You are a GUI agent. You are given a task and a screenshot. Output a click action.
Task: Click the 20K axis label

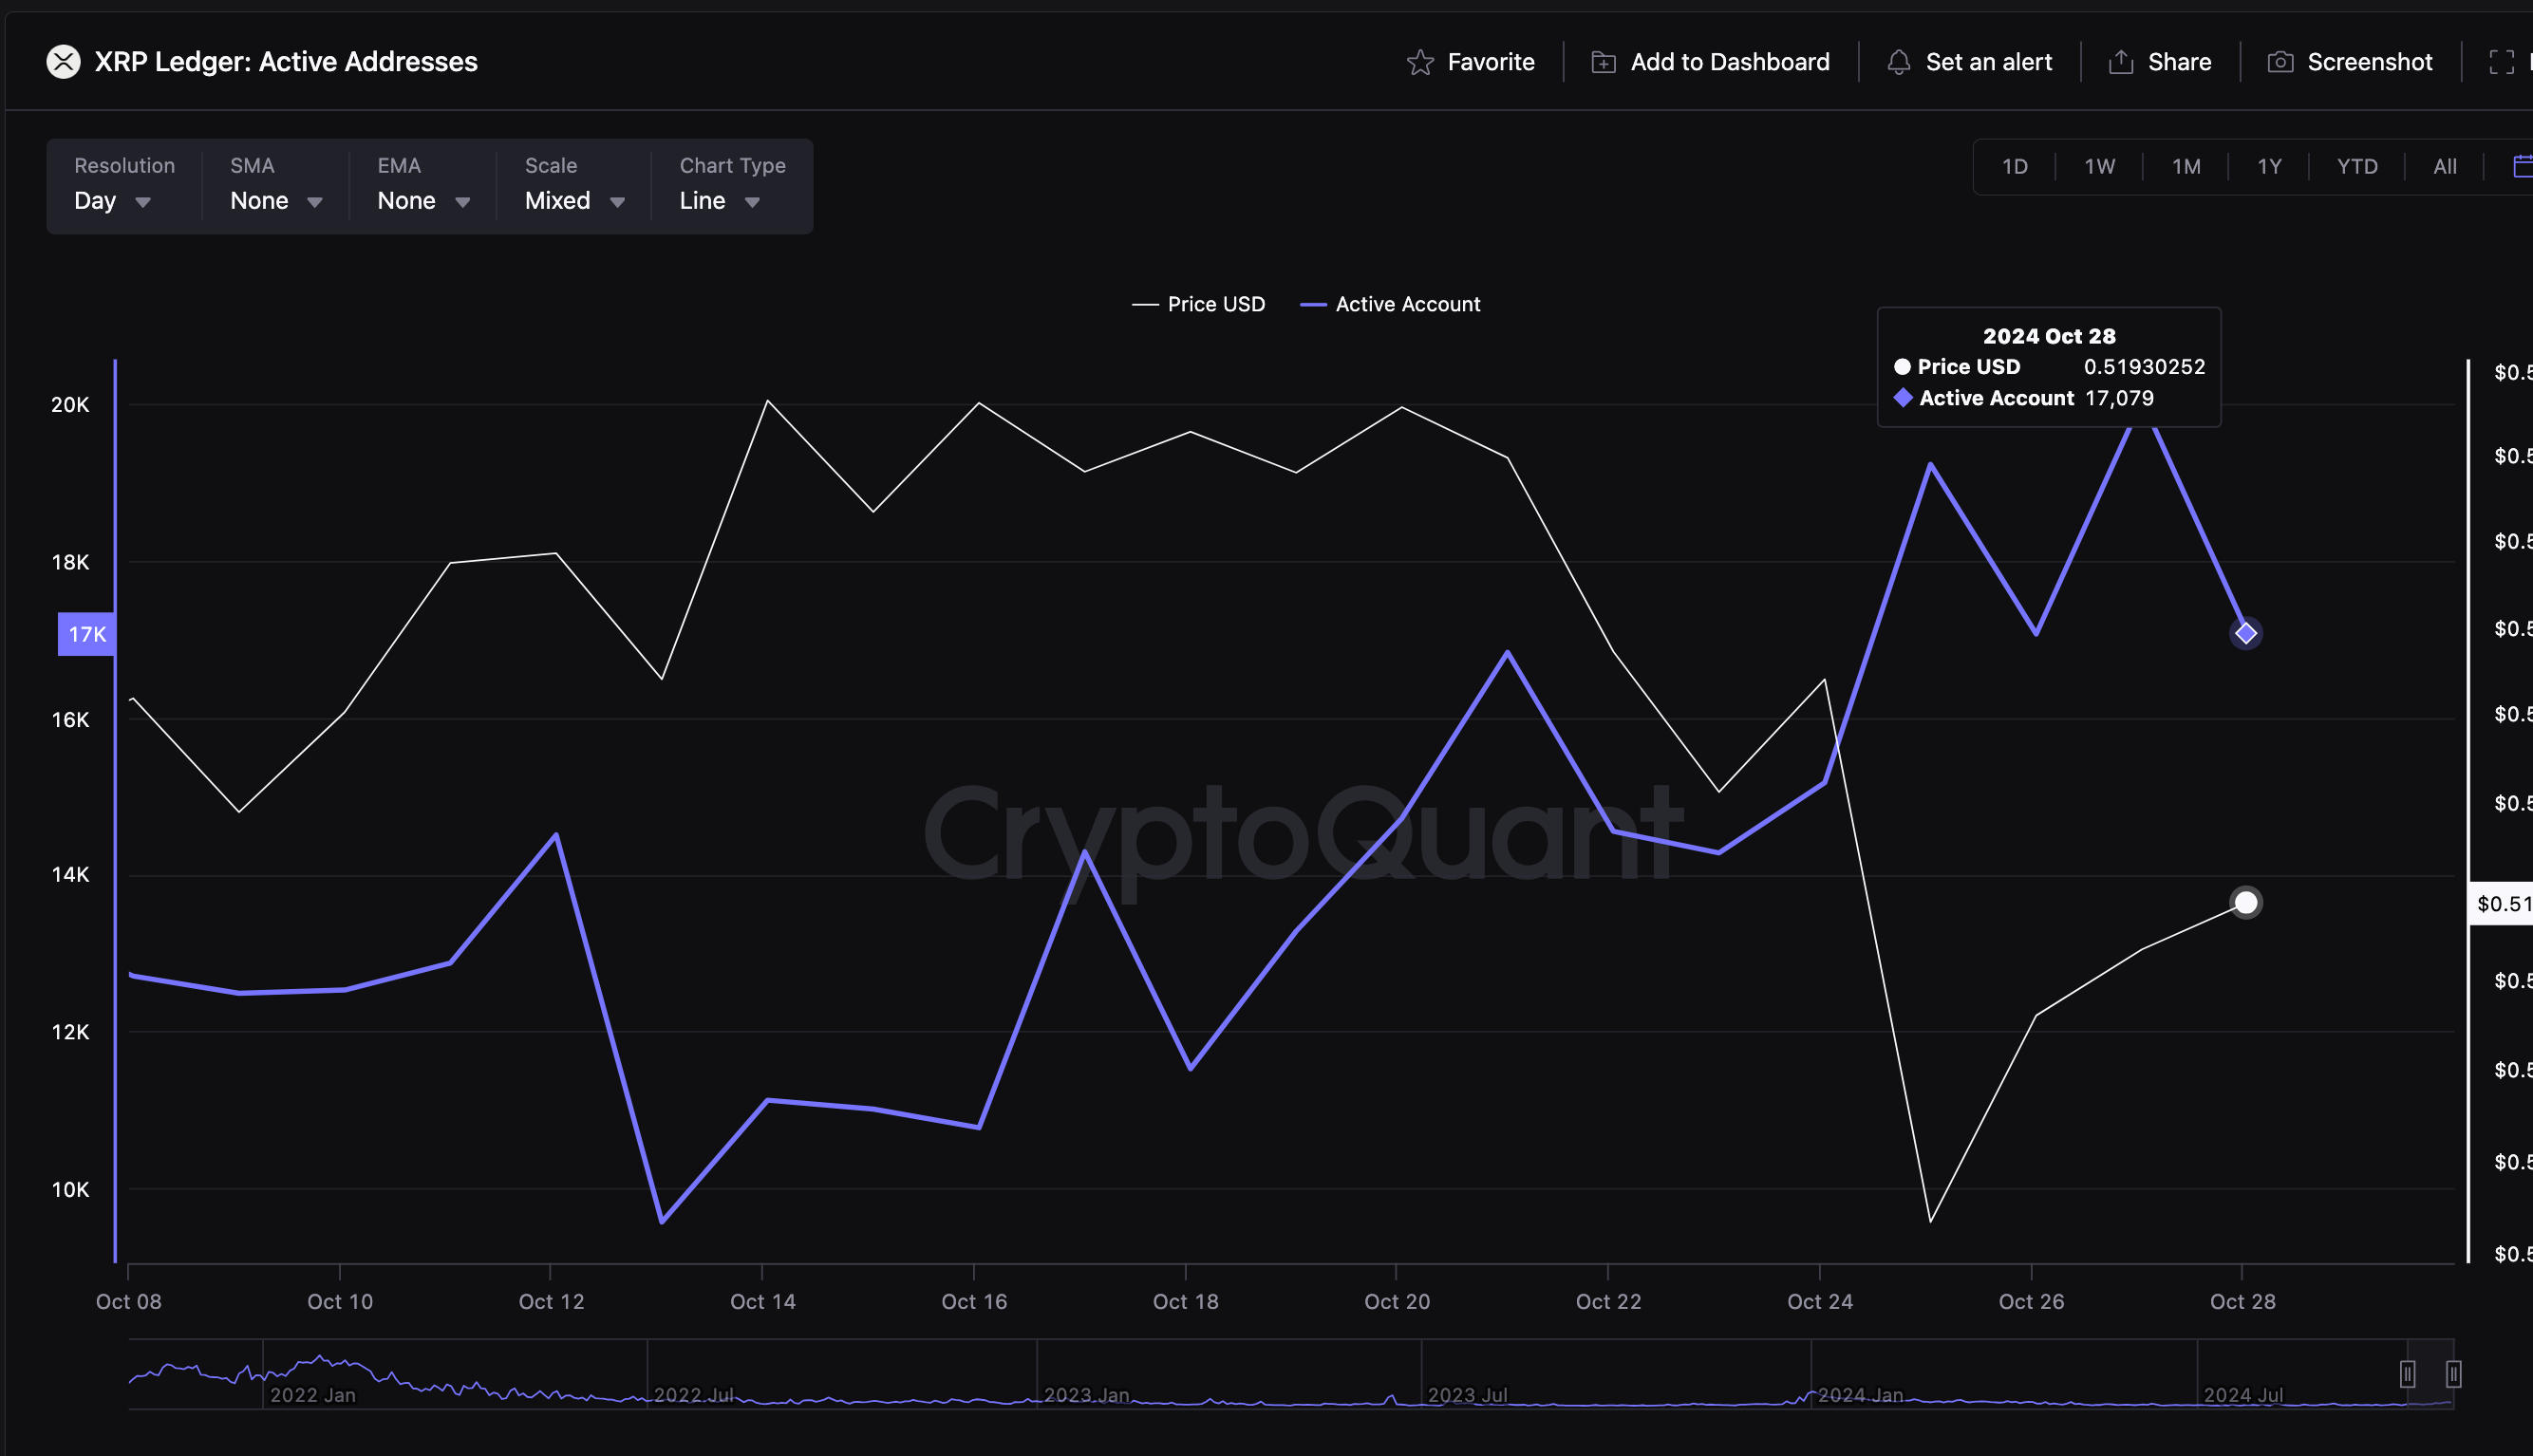pos(70,405)
